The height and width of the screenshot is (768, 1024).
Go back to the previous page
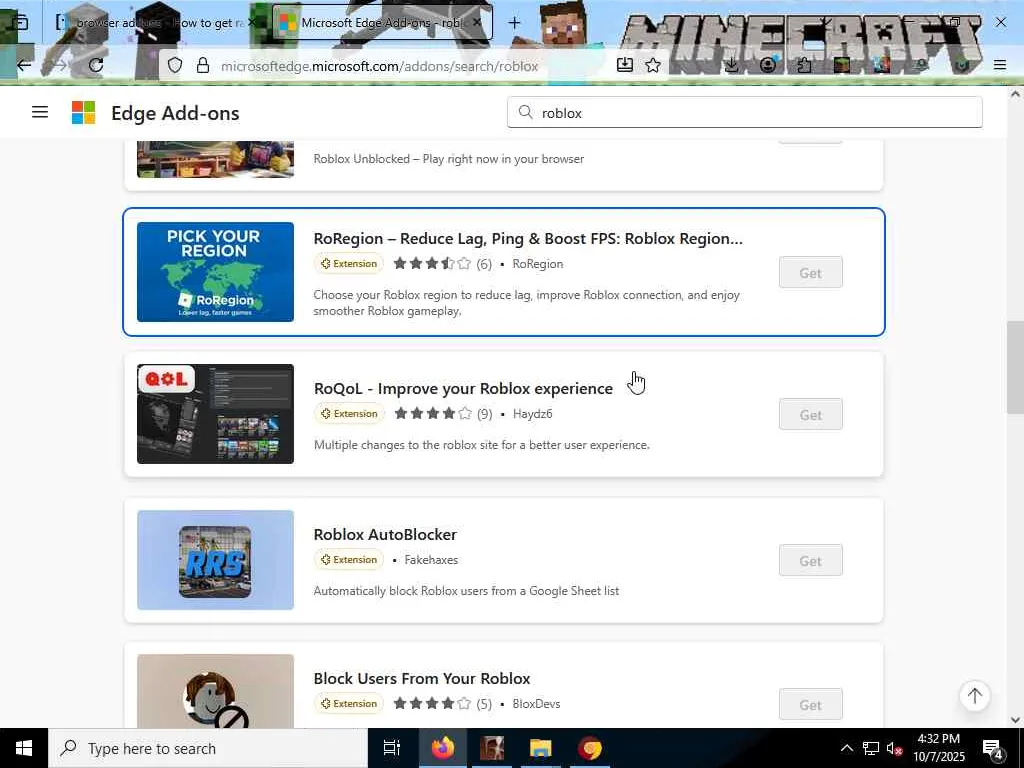(24, 65)
